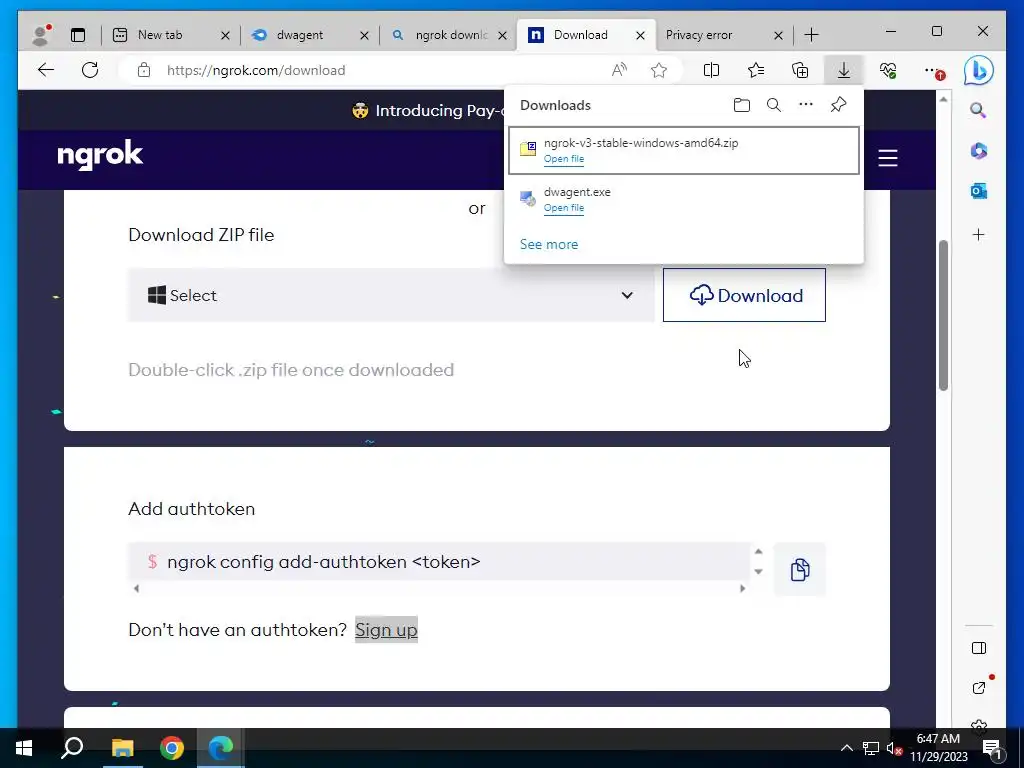
Task: Open the Bing Copilot sidebar button
Action: (978, 70)
